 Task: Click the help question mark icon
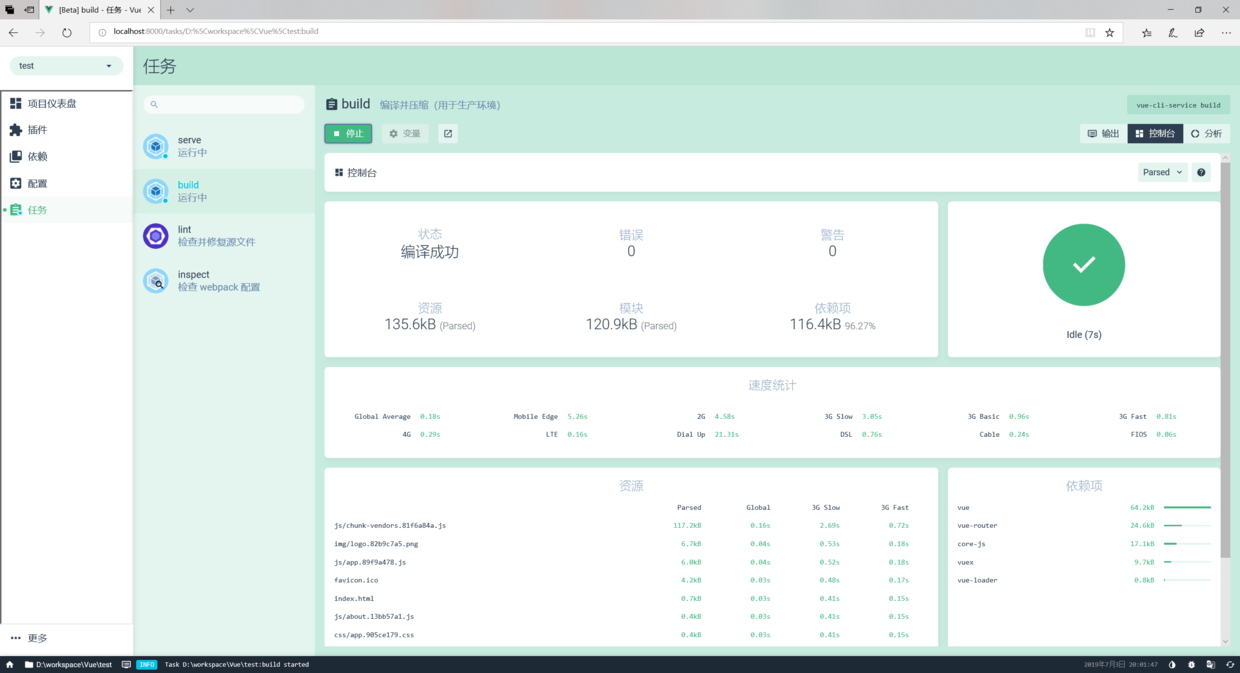1201,172
